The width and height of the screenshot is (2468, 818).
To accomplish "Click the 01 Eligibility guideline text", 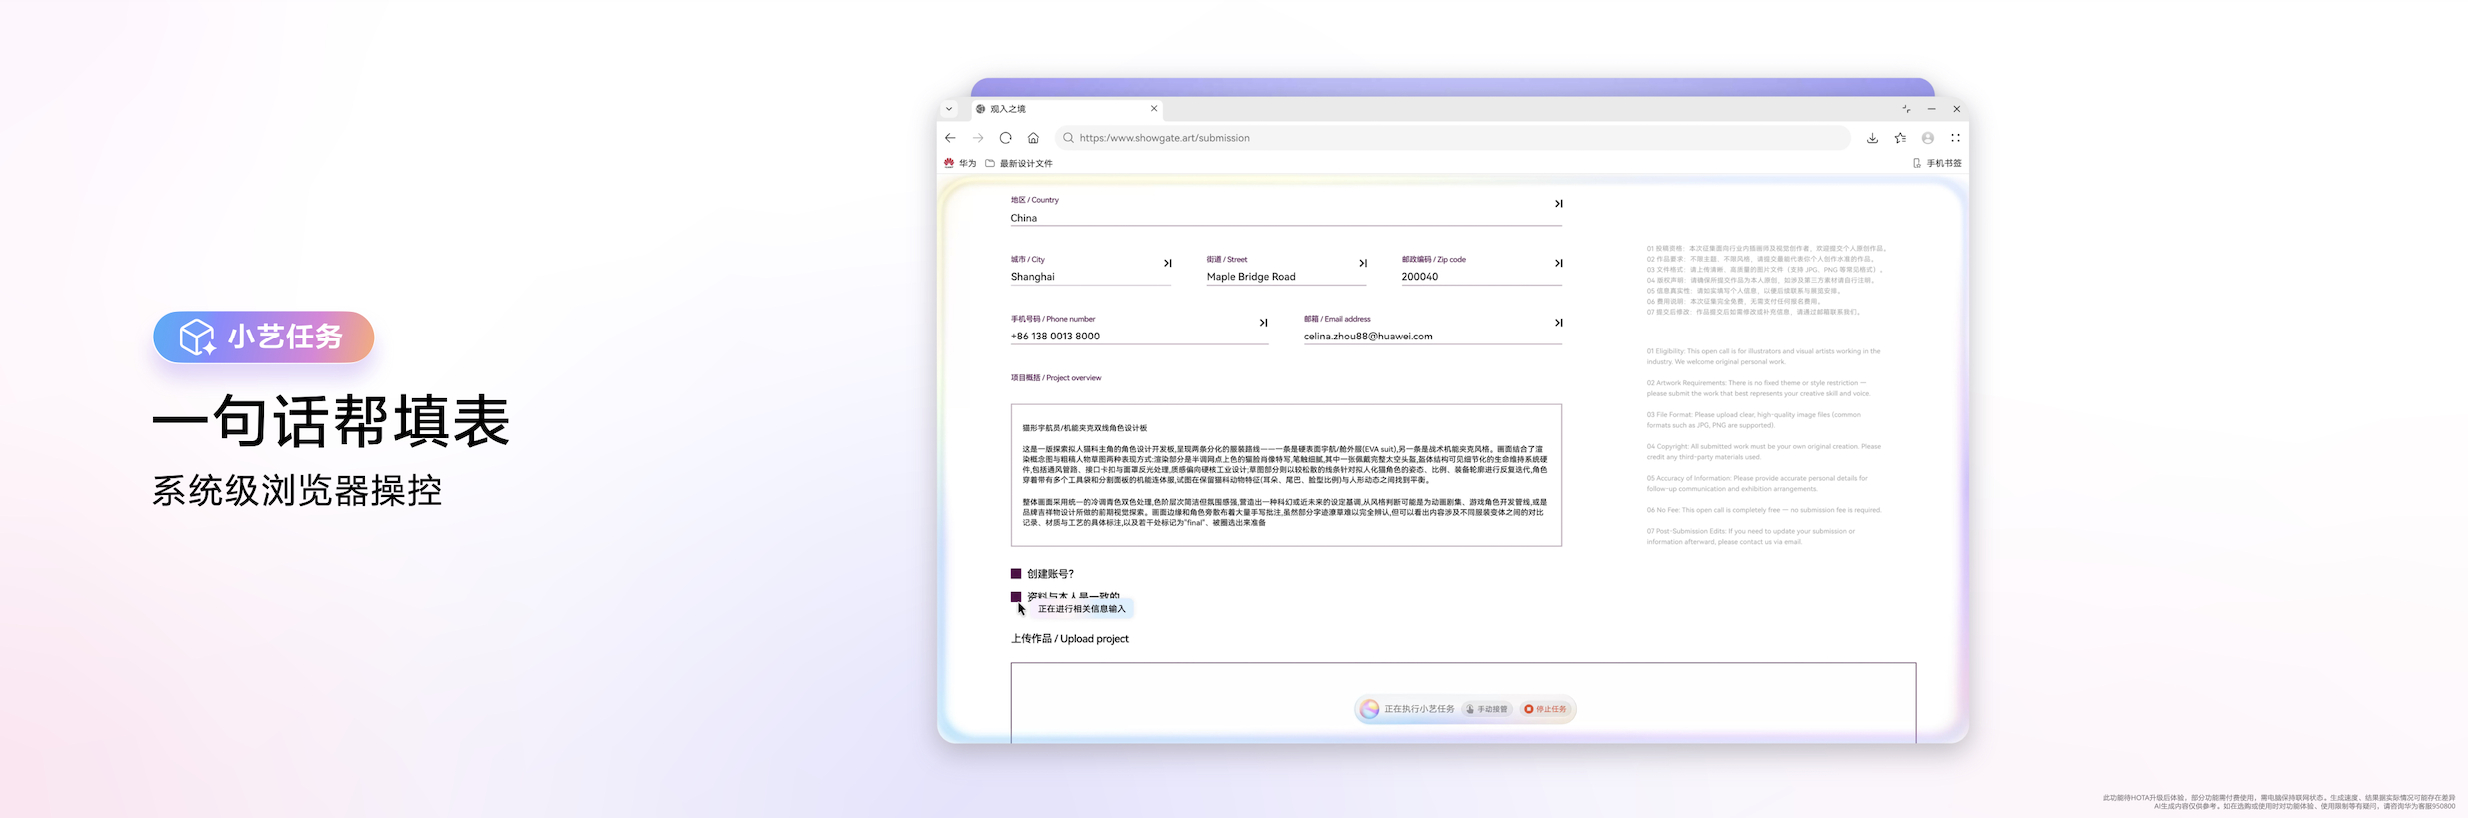I will click(1764, 356).
